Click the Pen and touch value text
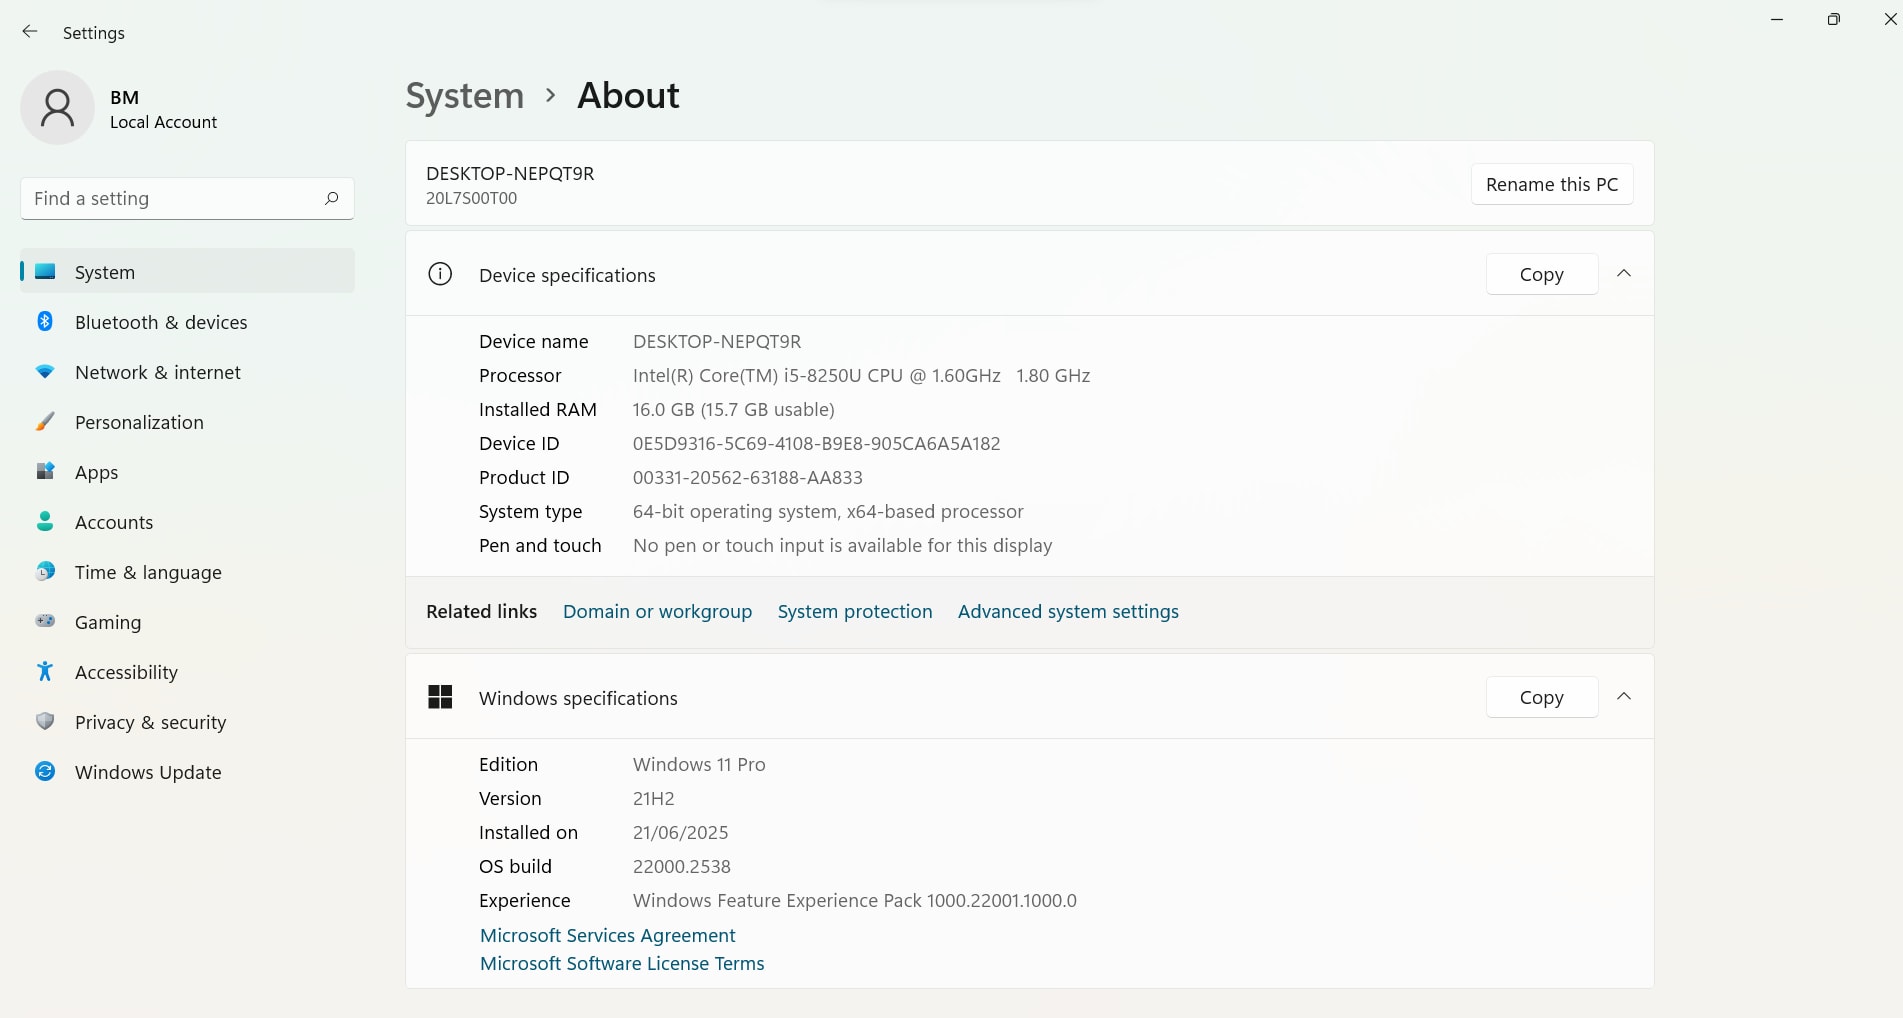 [842, 546]
